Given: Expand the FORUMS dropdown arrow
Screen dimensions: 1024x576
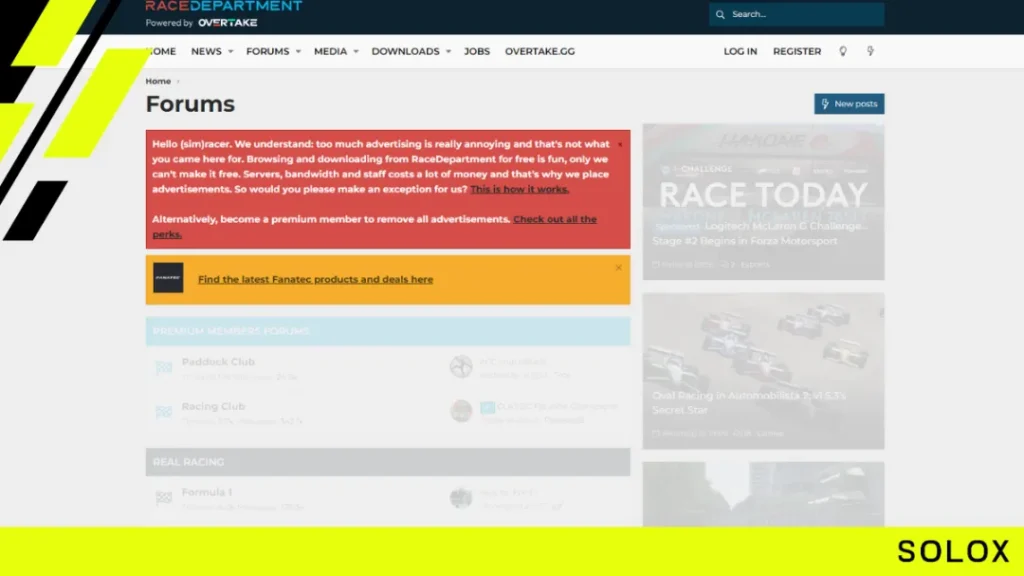Looking at the screenshot, I should coord(298,52).
